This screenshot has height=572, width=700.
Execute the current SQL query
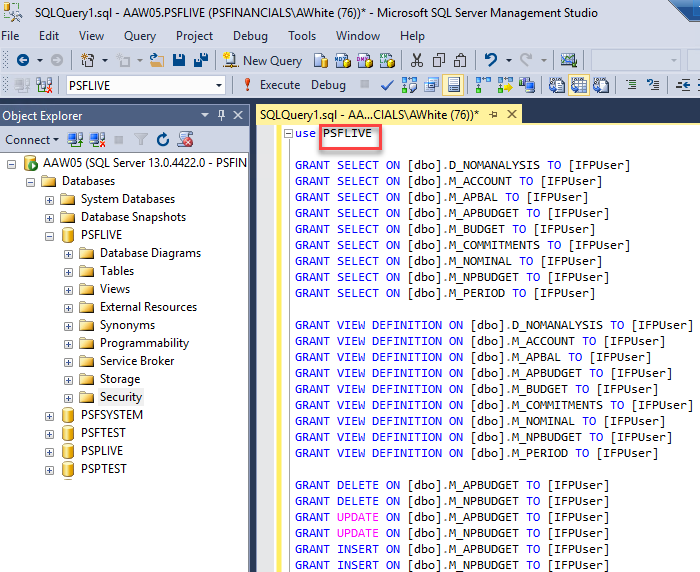[271, 85]
